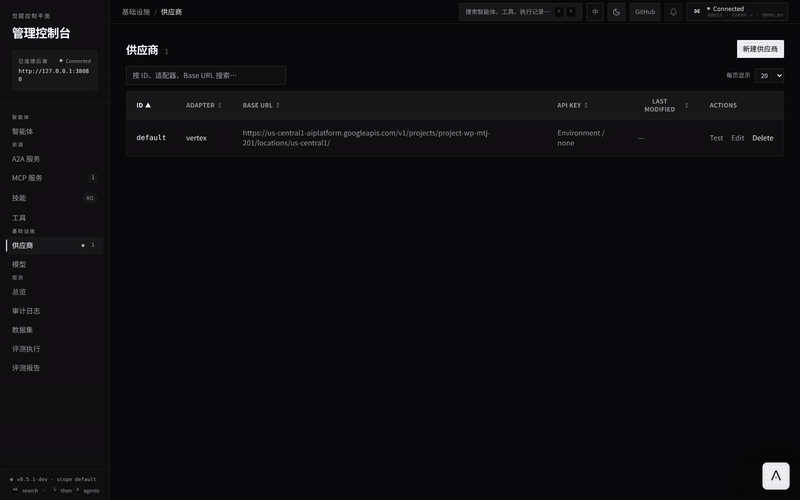800x500 pixels.
Task: Sort the LAST MODIFIED column
Action: click(686, 105)
